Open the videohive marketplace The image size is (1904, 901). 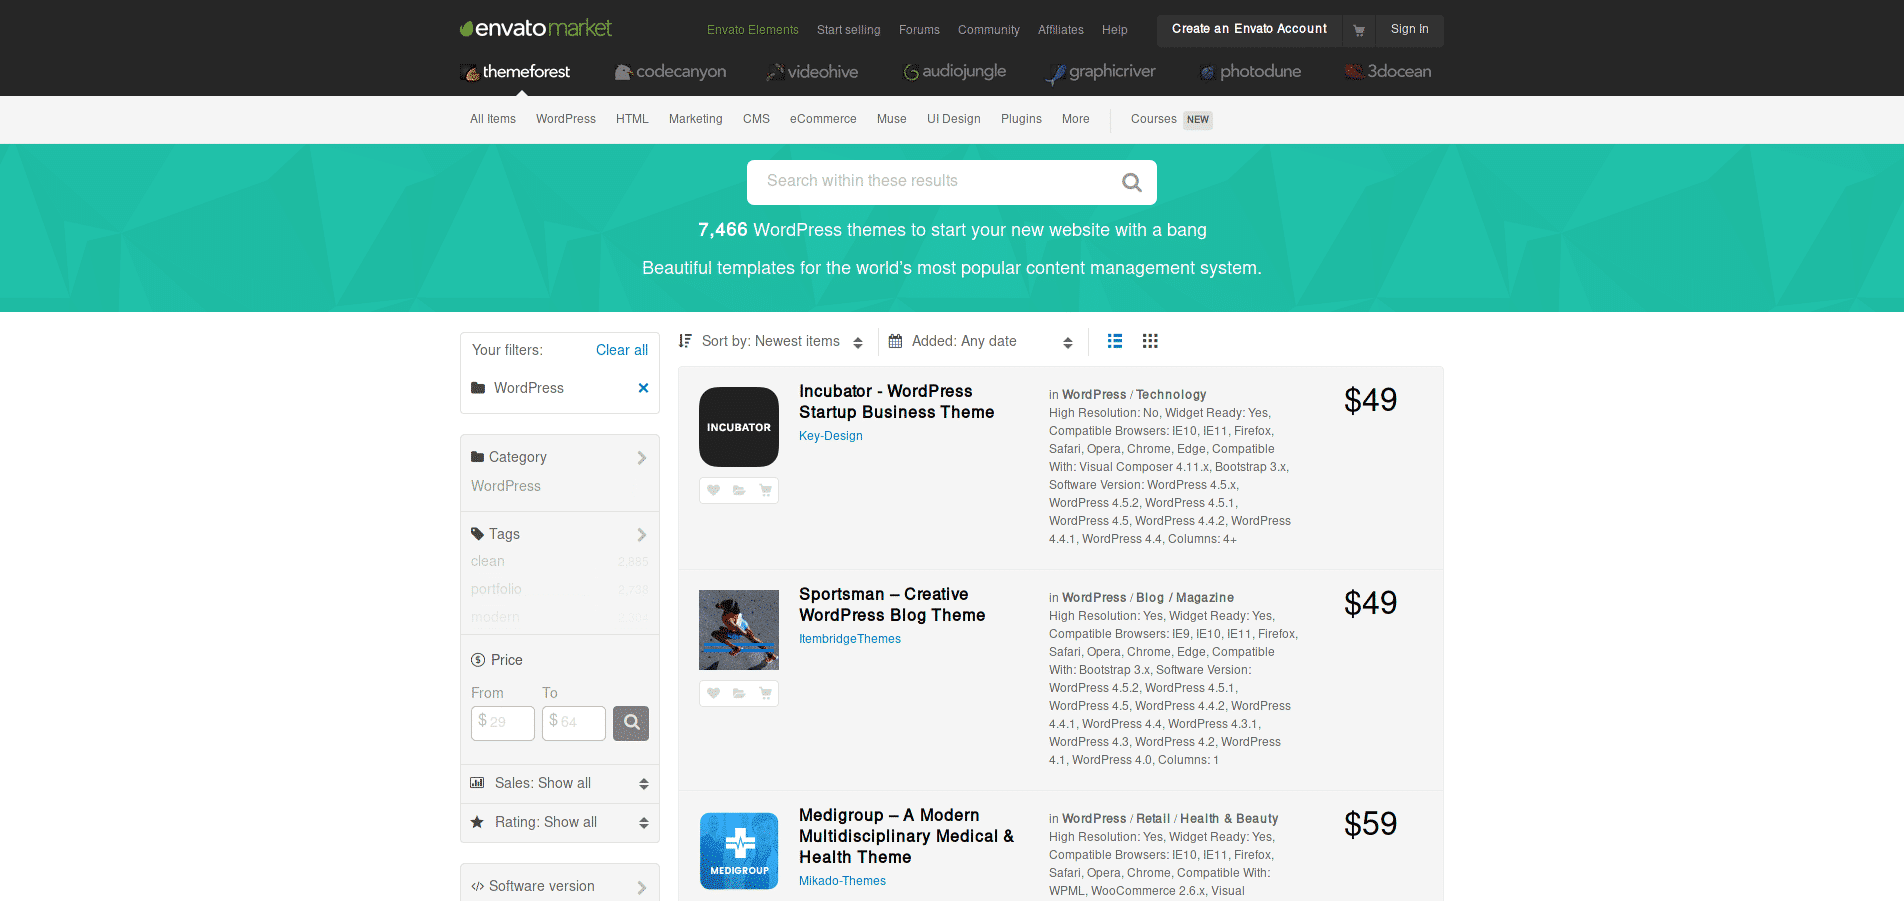click(812, 72)
